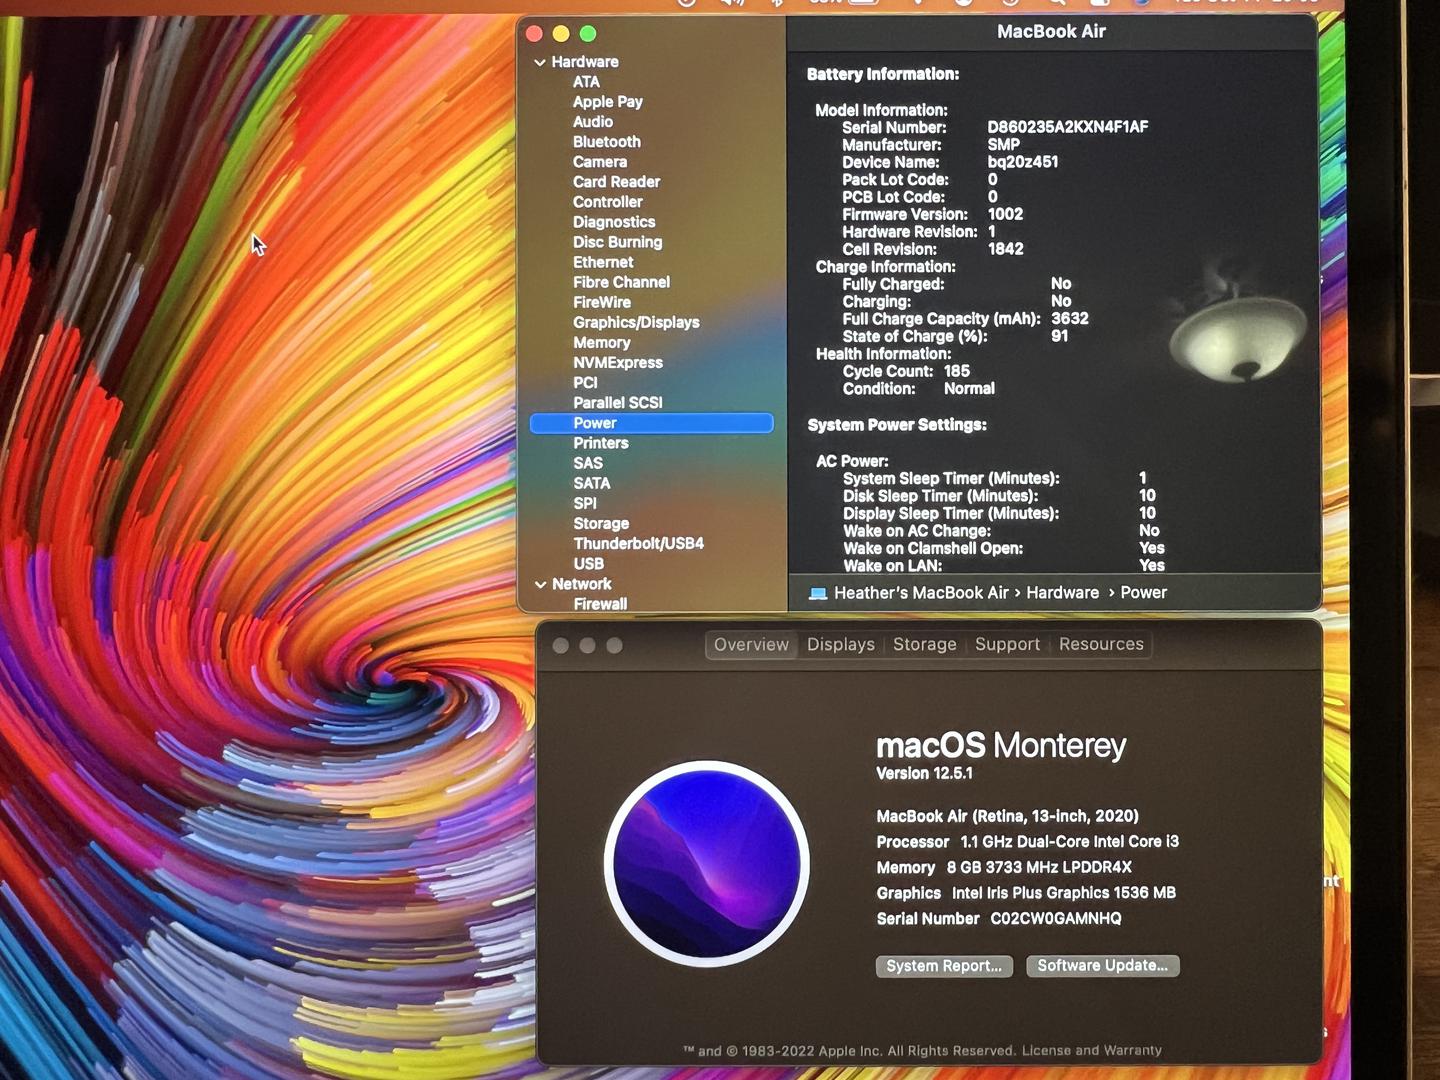Open the Resources tab
1440x1080 pixels.
(1101, 645)
